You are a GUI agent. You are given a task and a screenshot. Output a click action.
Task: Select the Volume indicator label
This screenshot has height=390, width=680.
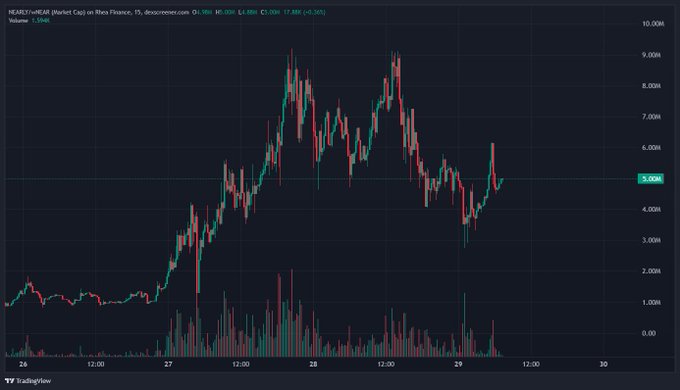(x=18, y=20)
